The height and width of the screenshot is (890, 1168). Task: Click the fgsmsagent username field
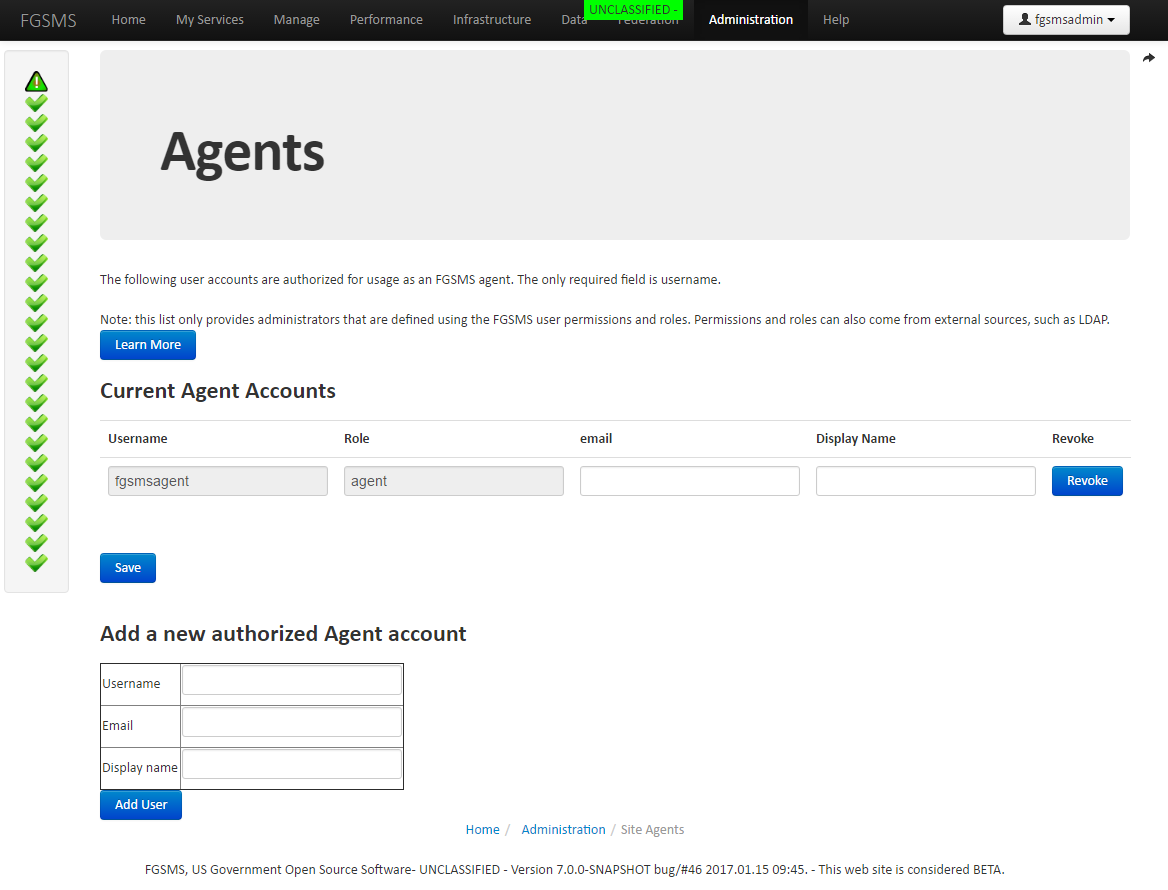218,481
